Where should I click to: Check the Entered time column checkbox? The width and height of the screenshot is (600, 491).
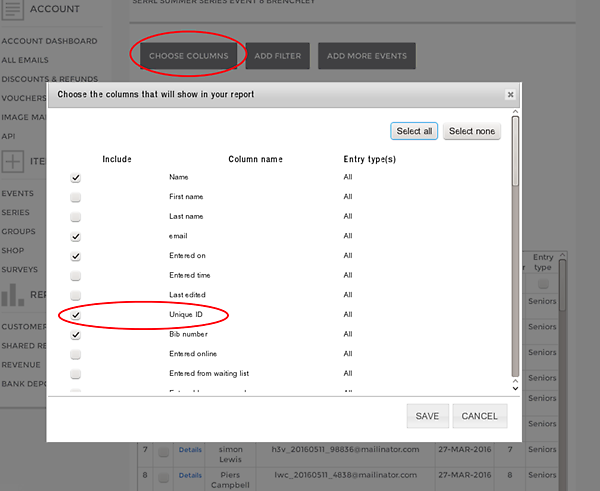pos(76,276)
